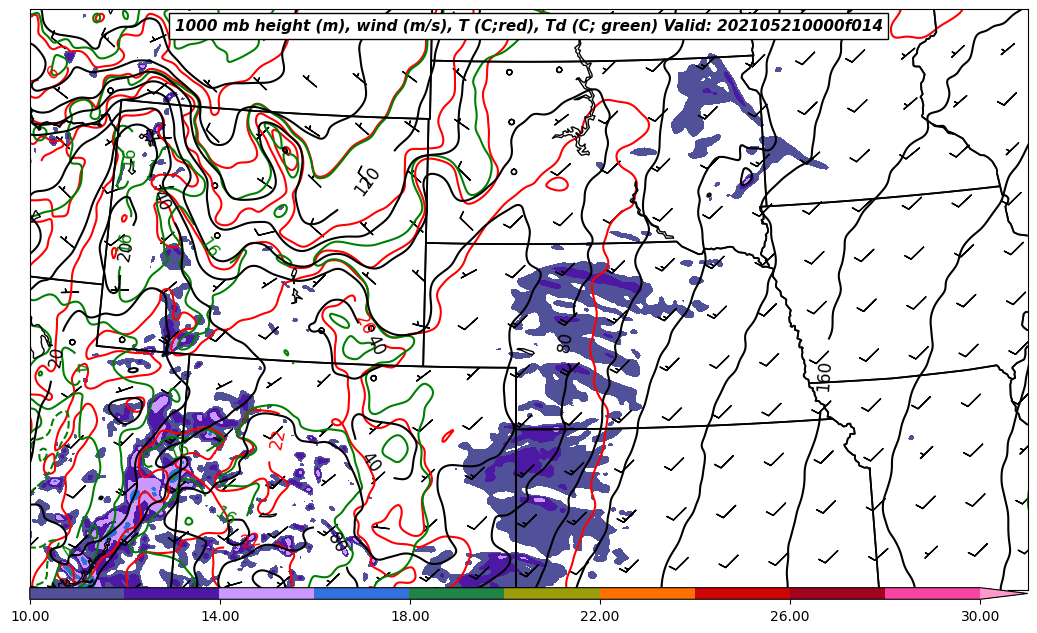
Task: Click the 26.00 colorbar tick label
Action: pos(790,616)
